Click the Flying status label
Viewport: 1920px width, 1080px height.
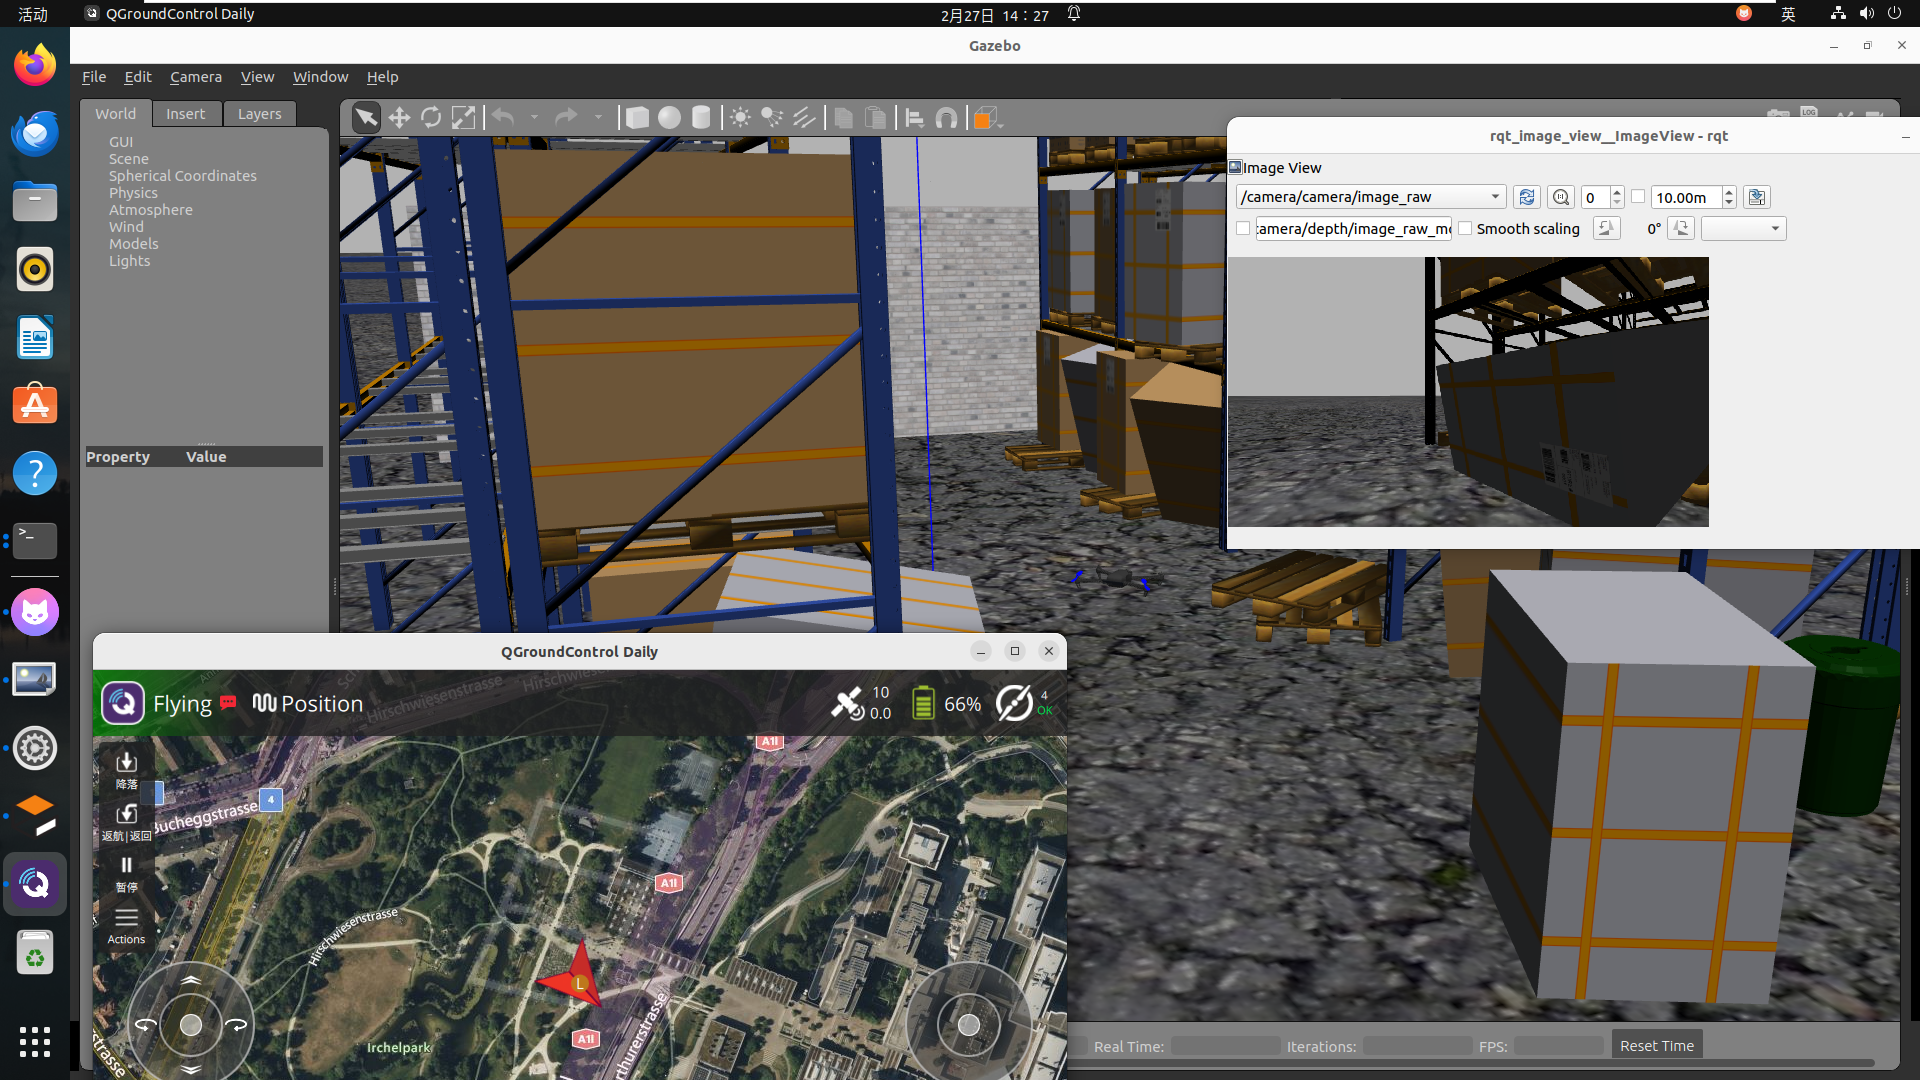pos(182,704)
